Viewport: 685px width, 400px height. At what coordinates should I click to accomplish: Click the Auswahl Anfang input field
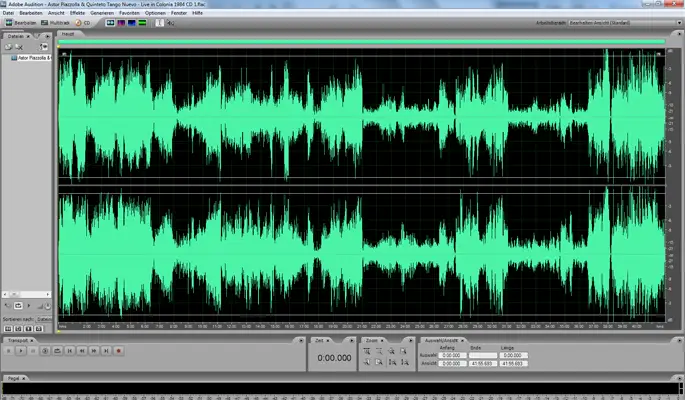pyautogui.click(x=452, y=355)
